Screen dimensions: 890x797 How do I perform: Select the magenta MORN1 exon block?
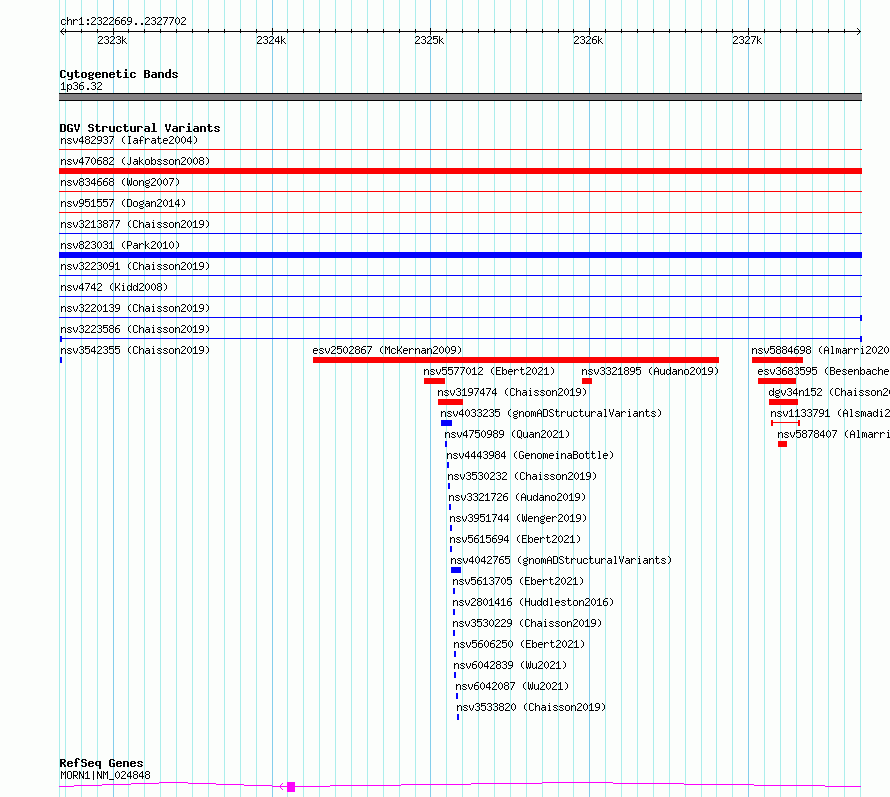click(291, 787)
